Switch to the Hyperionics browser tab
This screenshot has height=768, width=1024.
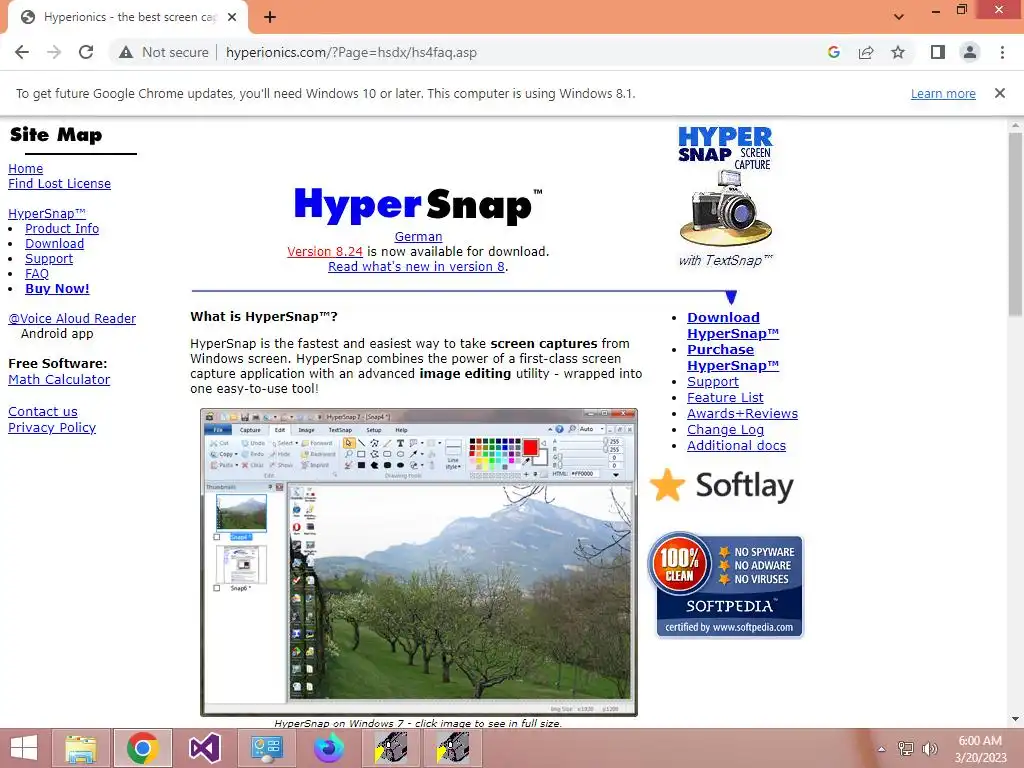tap(128, 17)
